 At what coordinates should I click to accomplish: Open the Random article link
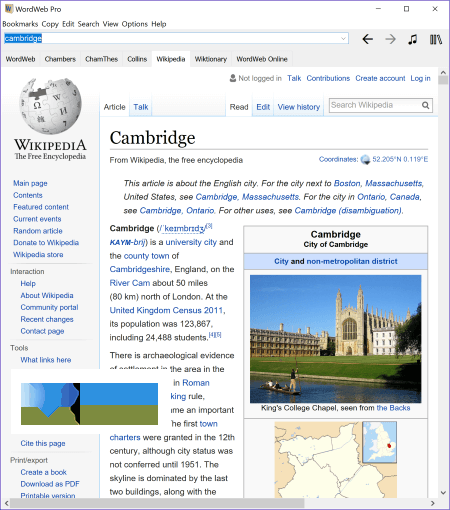click(x=38, y=231)
